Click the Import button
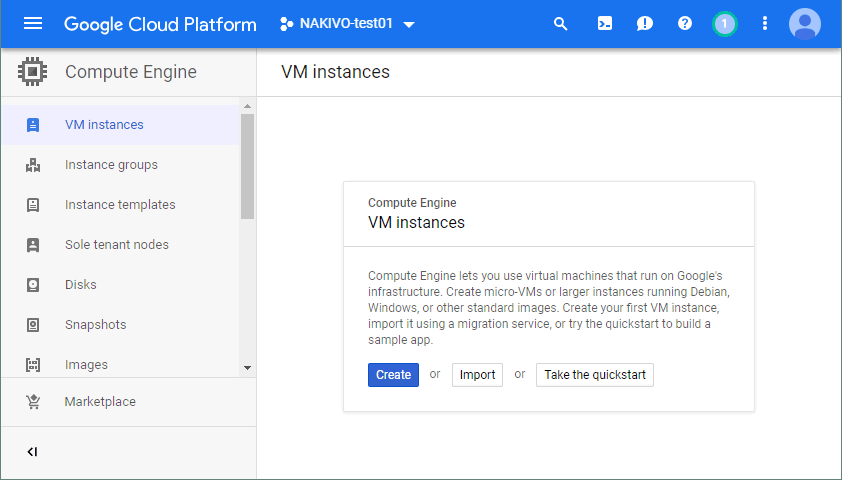 click(477, 375)
